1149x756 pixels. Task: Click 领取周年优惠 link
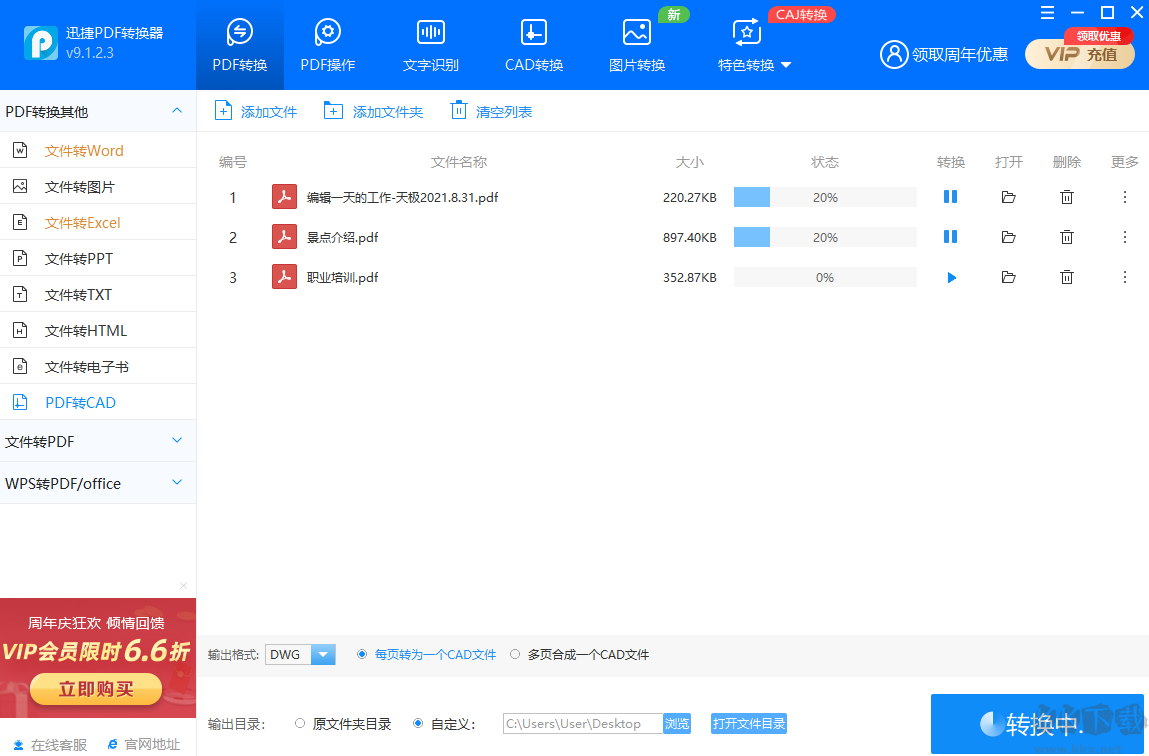click(x=959, y=54)
